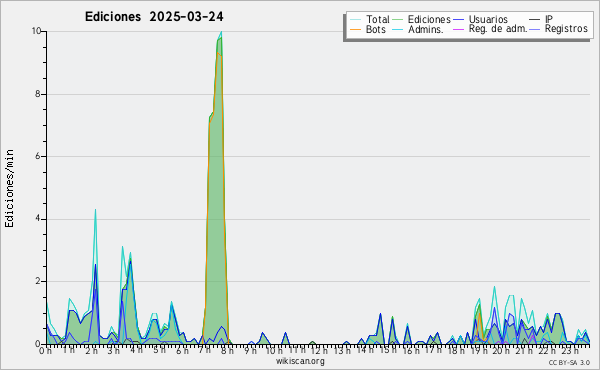Click the x-axis label '2 h'
The height and width of the screenshot is (370, 600).
(x=91, y=350)
